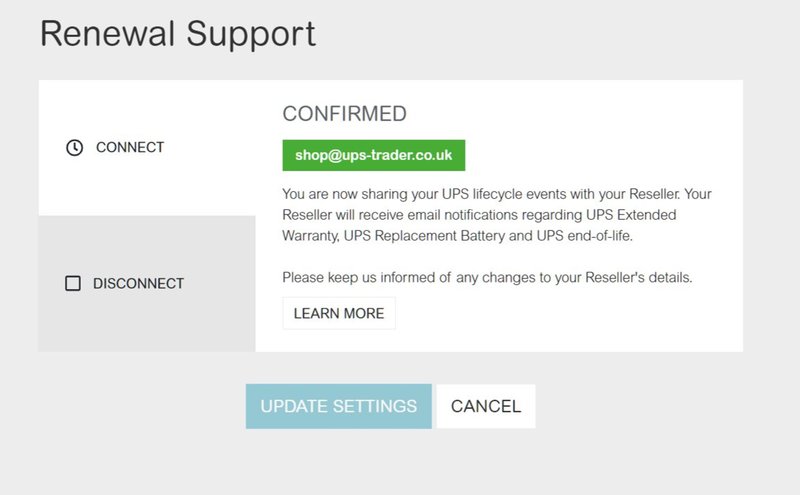800x495 pixels.
Task: Dismiss changes with the CANCEL button
Action: tap(486, 406)
